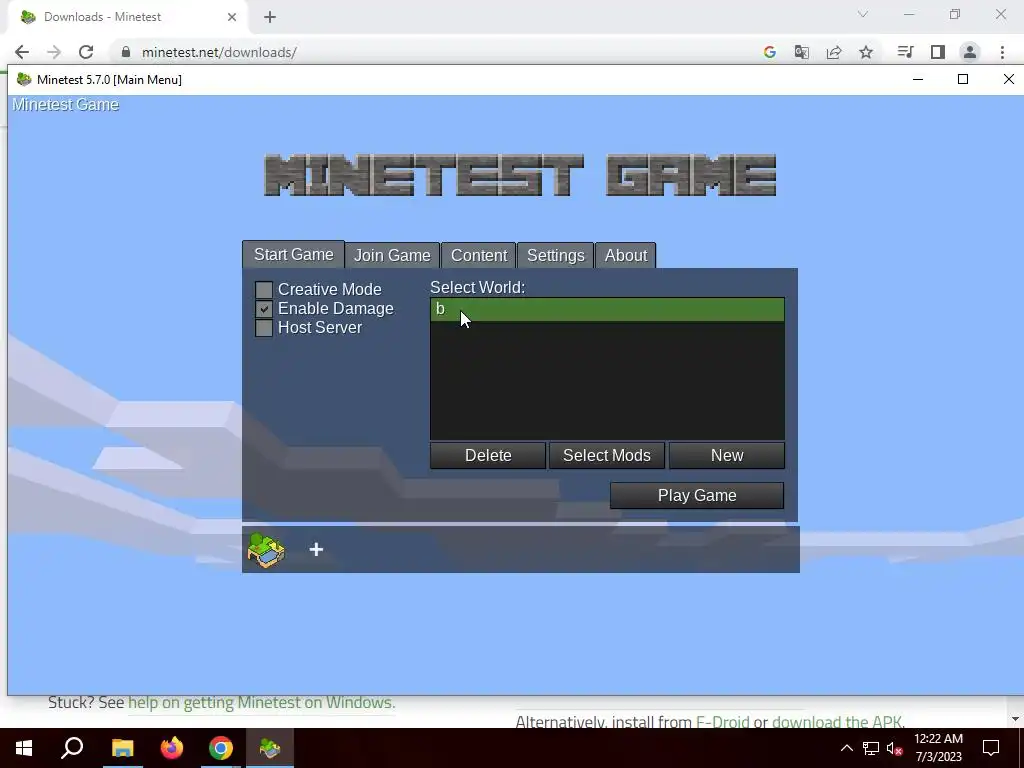Select the Minetest Game icon in bottom bar
The width and height of the screenshot is (1024, 768).
click(266, 550)
